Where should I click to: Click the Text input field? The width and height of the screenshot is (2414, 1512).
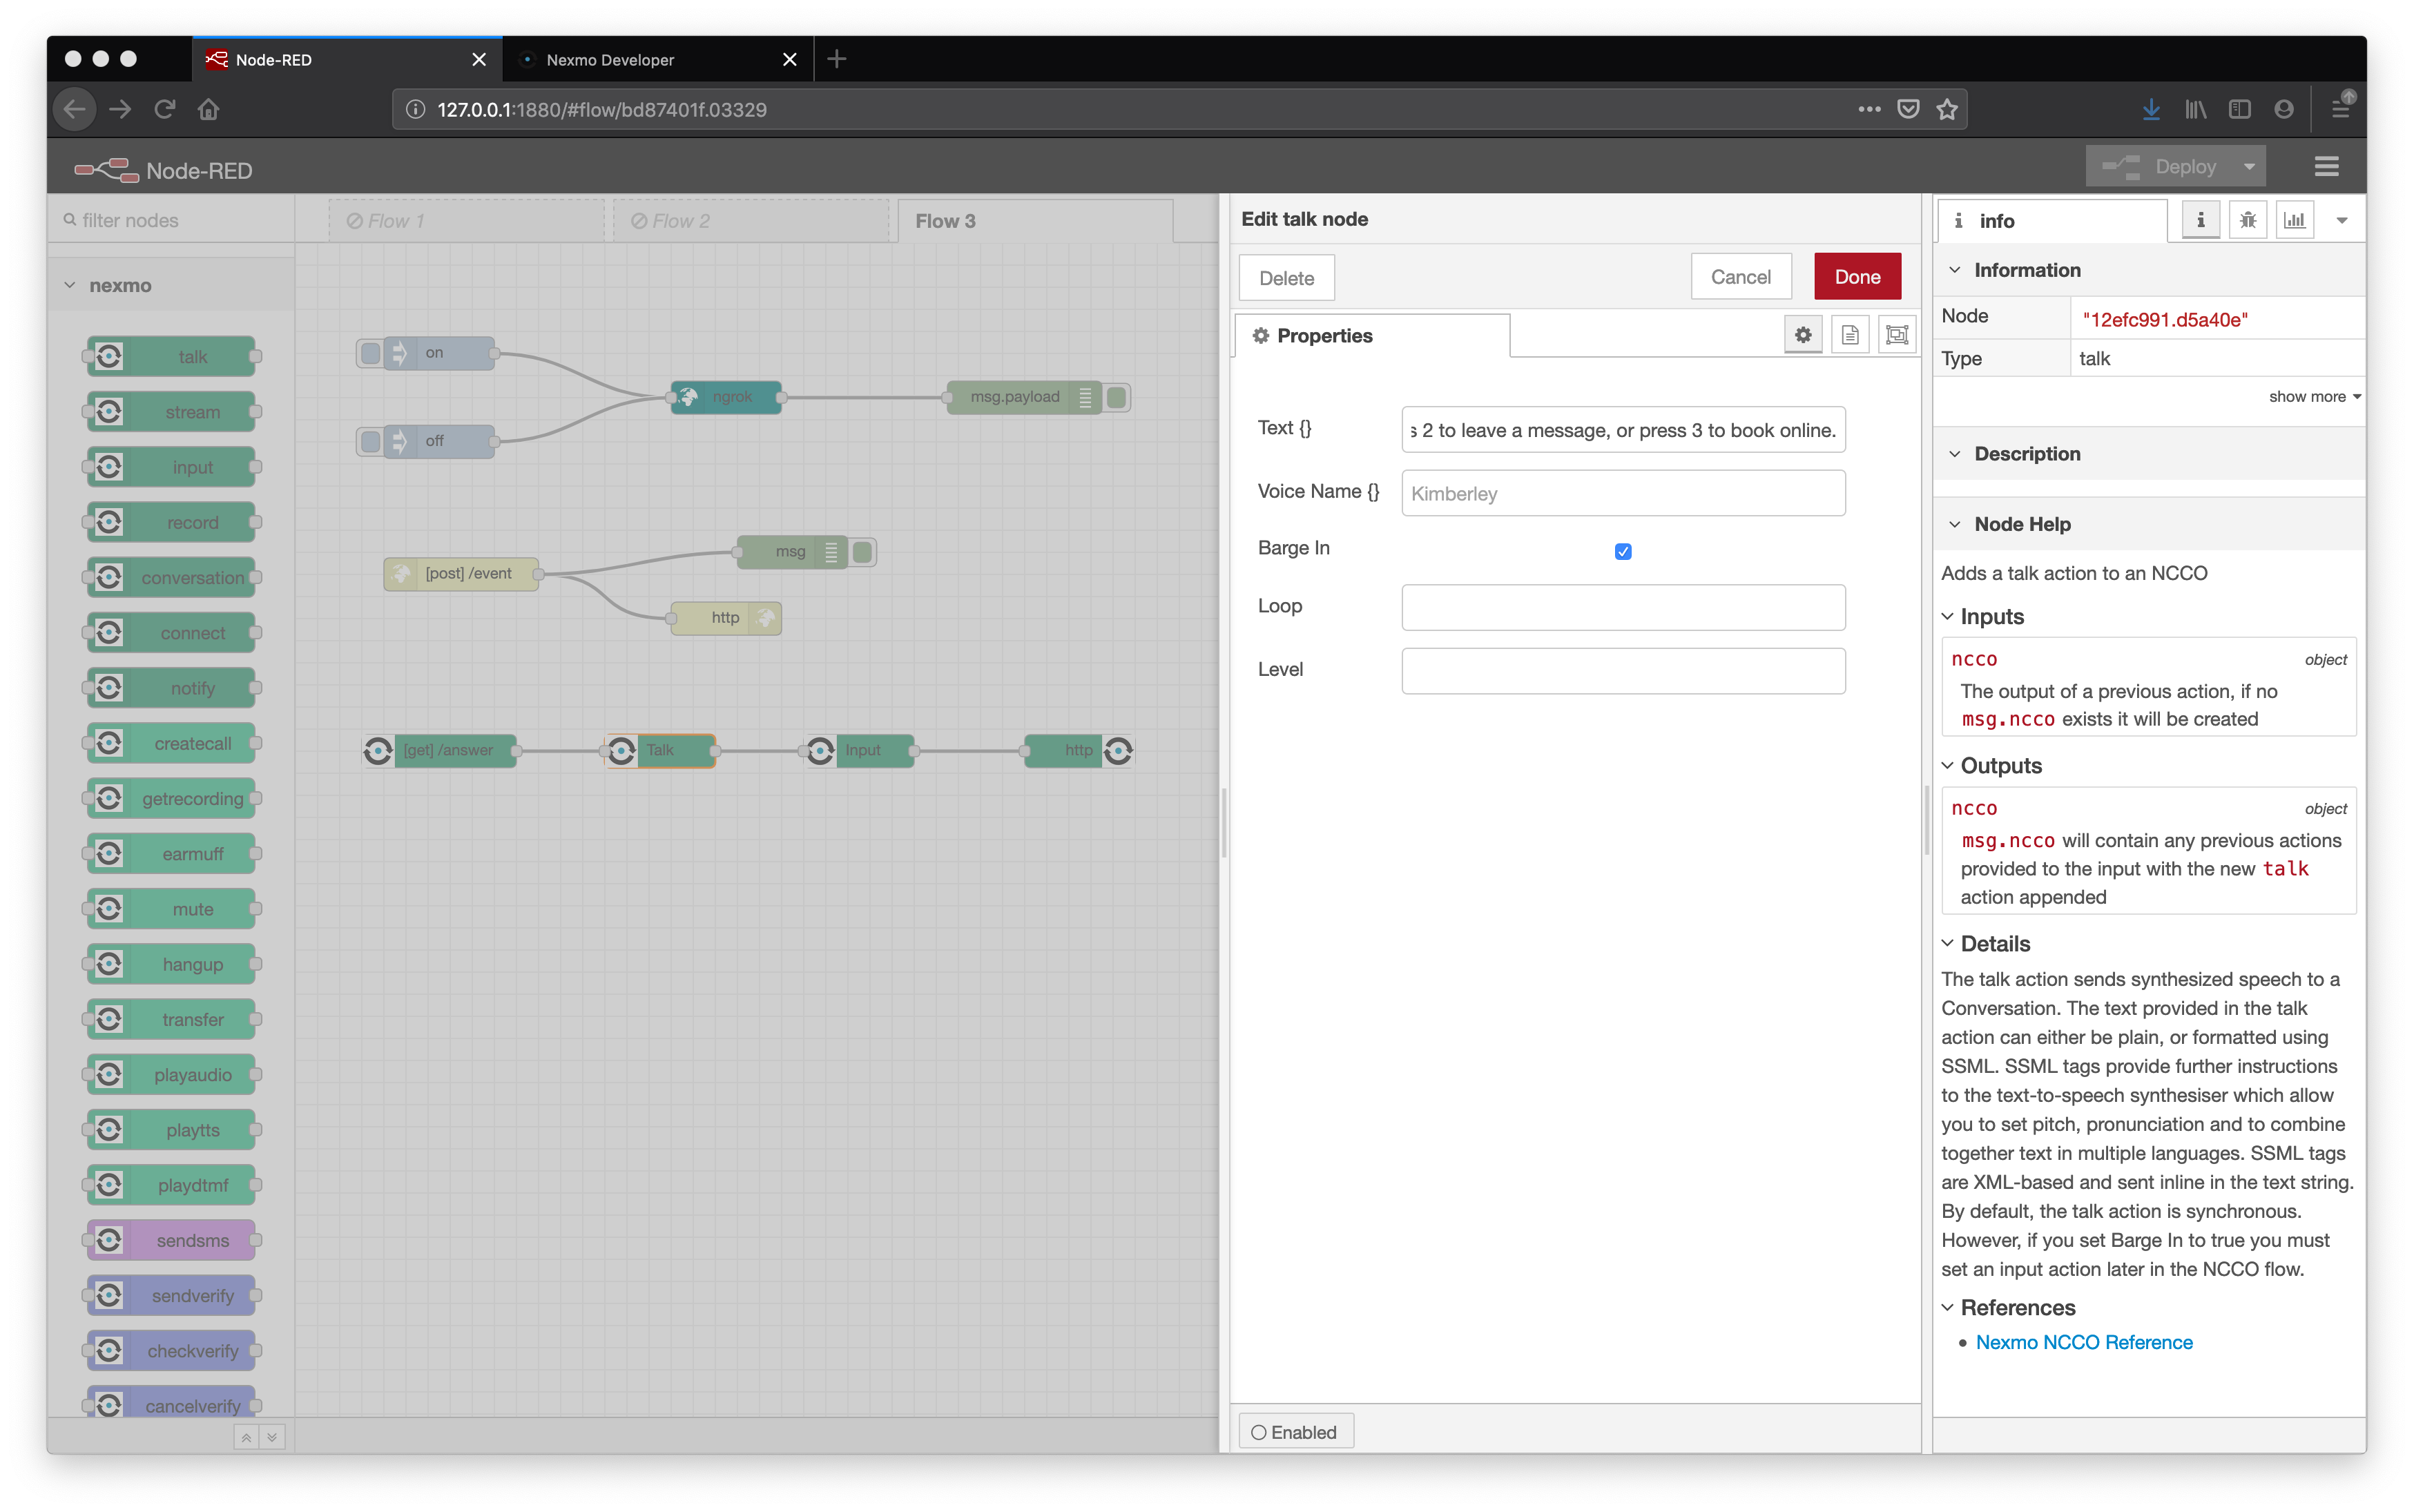[x=1623, y=430]
